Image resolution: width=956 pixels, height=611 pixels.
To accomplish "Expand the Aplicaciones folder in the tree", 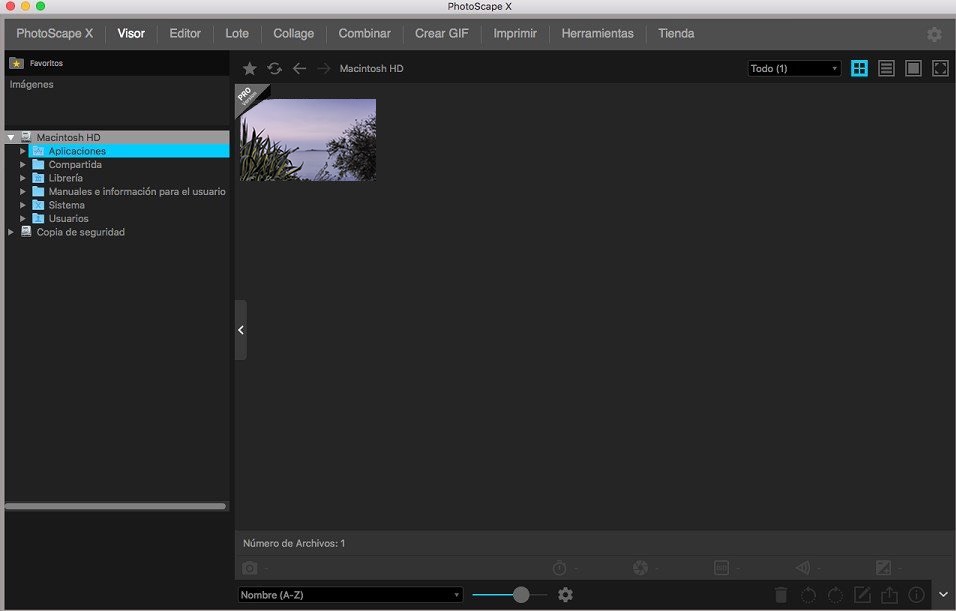I will (x=23, y=150).
